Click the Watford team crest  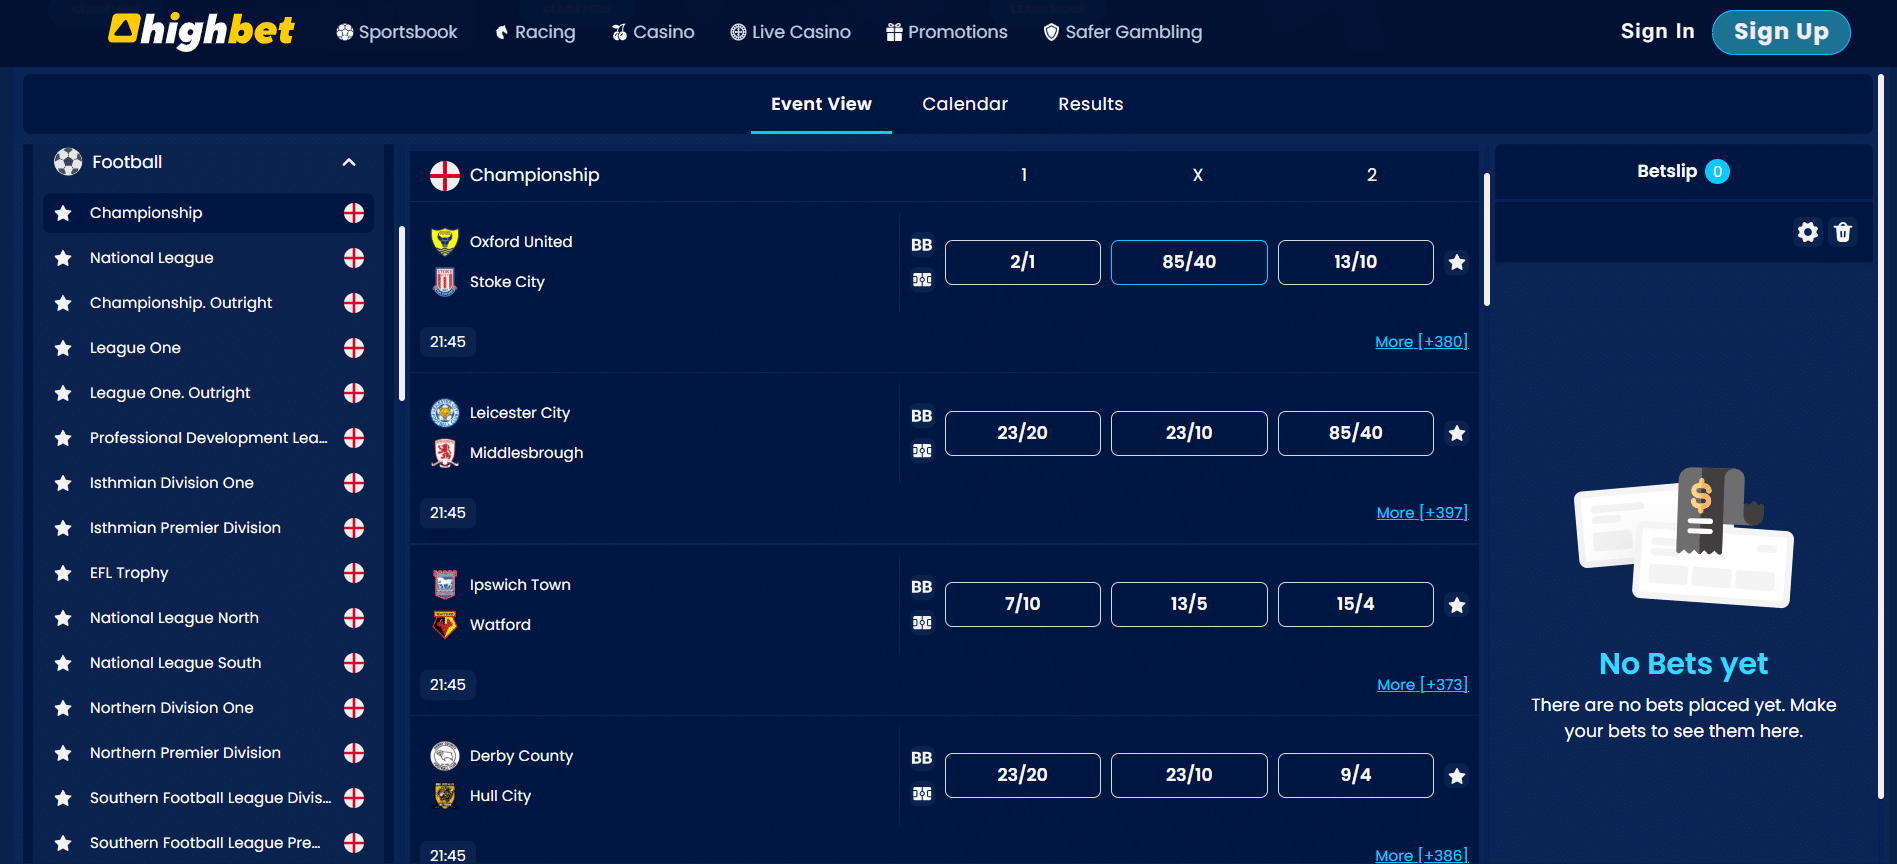445,624
